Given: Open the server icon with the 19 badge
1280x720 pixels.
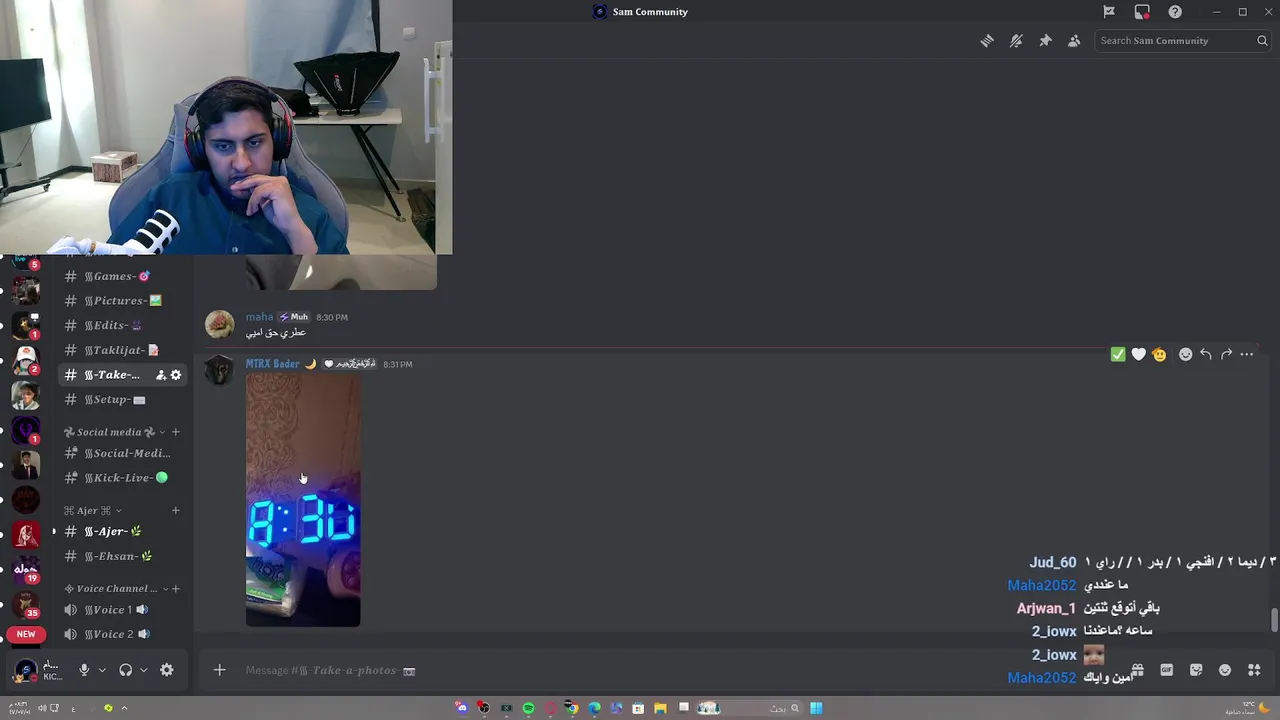Looking at the screenshot, I should point(26,568).
